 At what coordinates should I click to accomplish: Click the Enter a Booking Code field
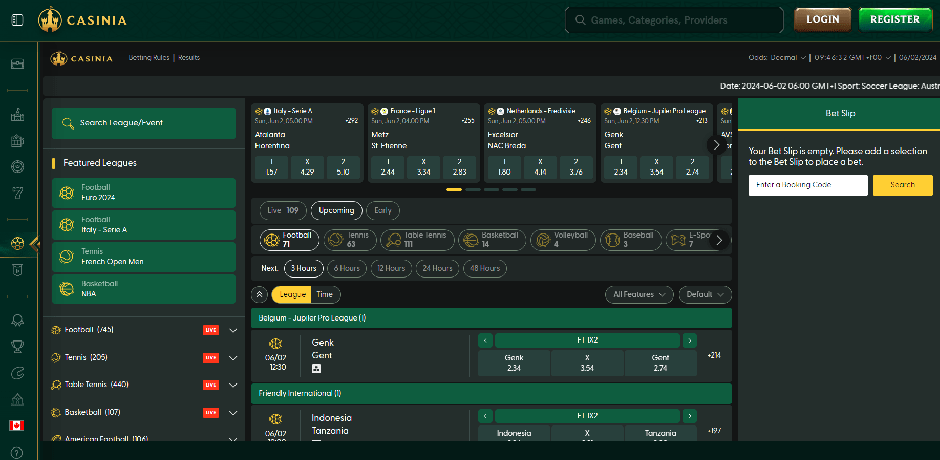pyautogui.click(x=808, y=185)
